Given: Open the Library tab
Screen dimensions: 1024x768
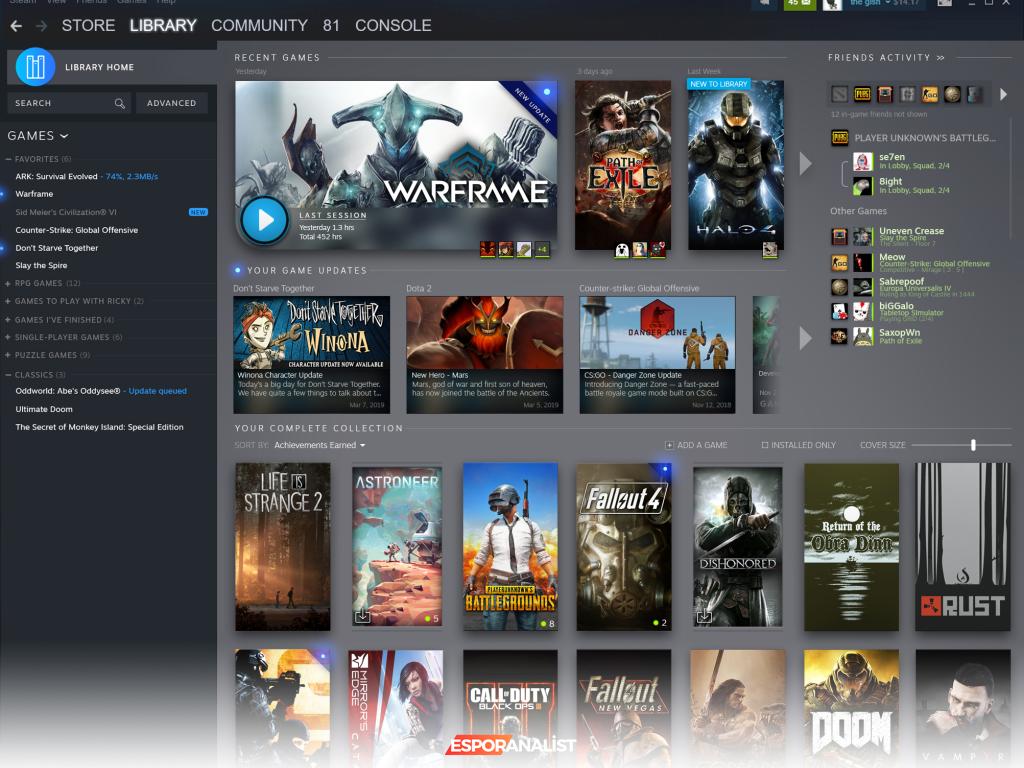Looking at the screenshot, I should click(x=163, y=25).
